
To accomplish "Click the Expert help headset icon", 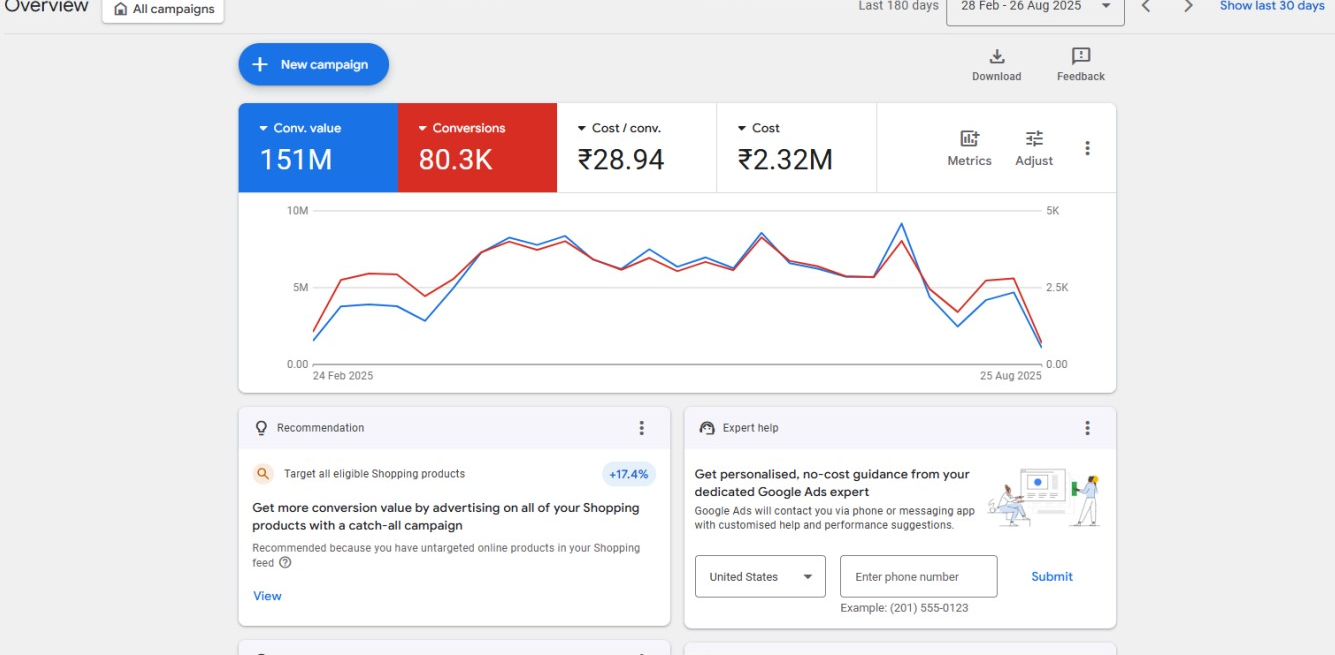I will coord(709,427).
